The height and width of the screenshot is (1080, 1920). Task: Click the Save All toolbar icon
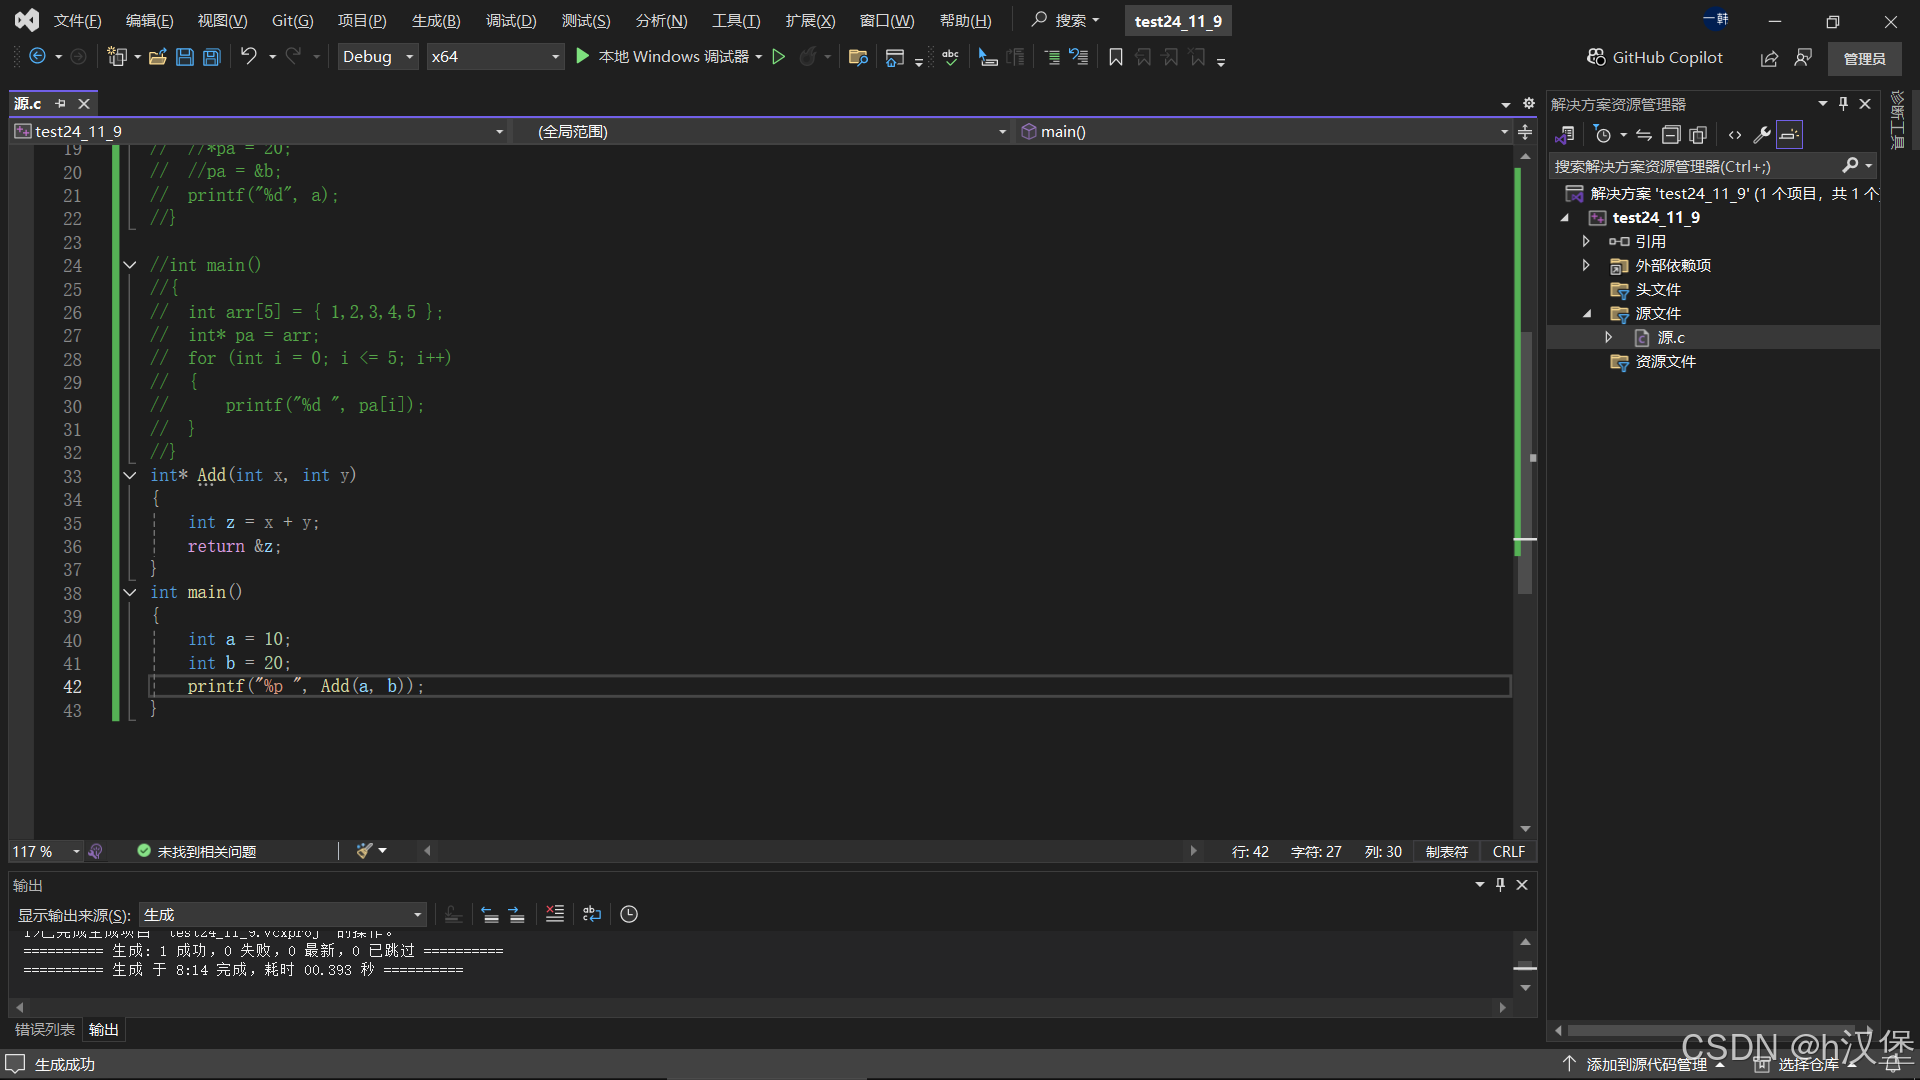212,57
